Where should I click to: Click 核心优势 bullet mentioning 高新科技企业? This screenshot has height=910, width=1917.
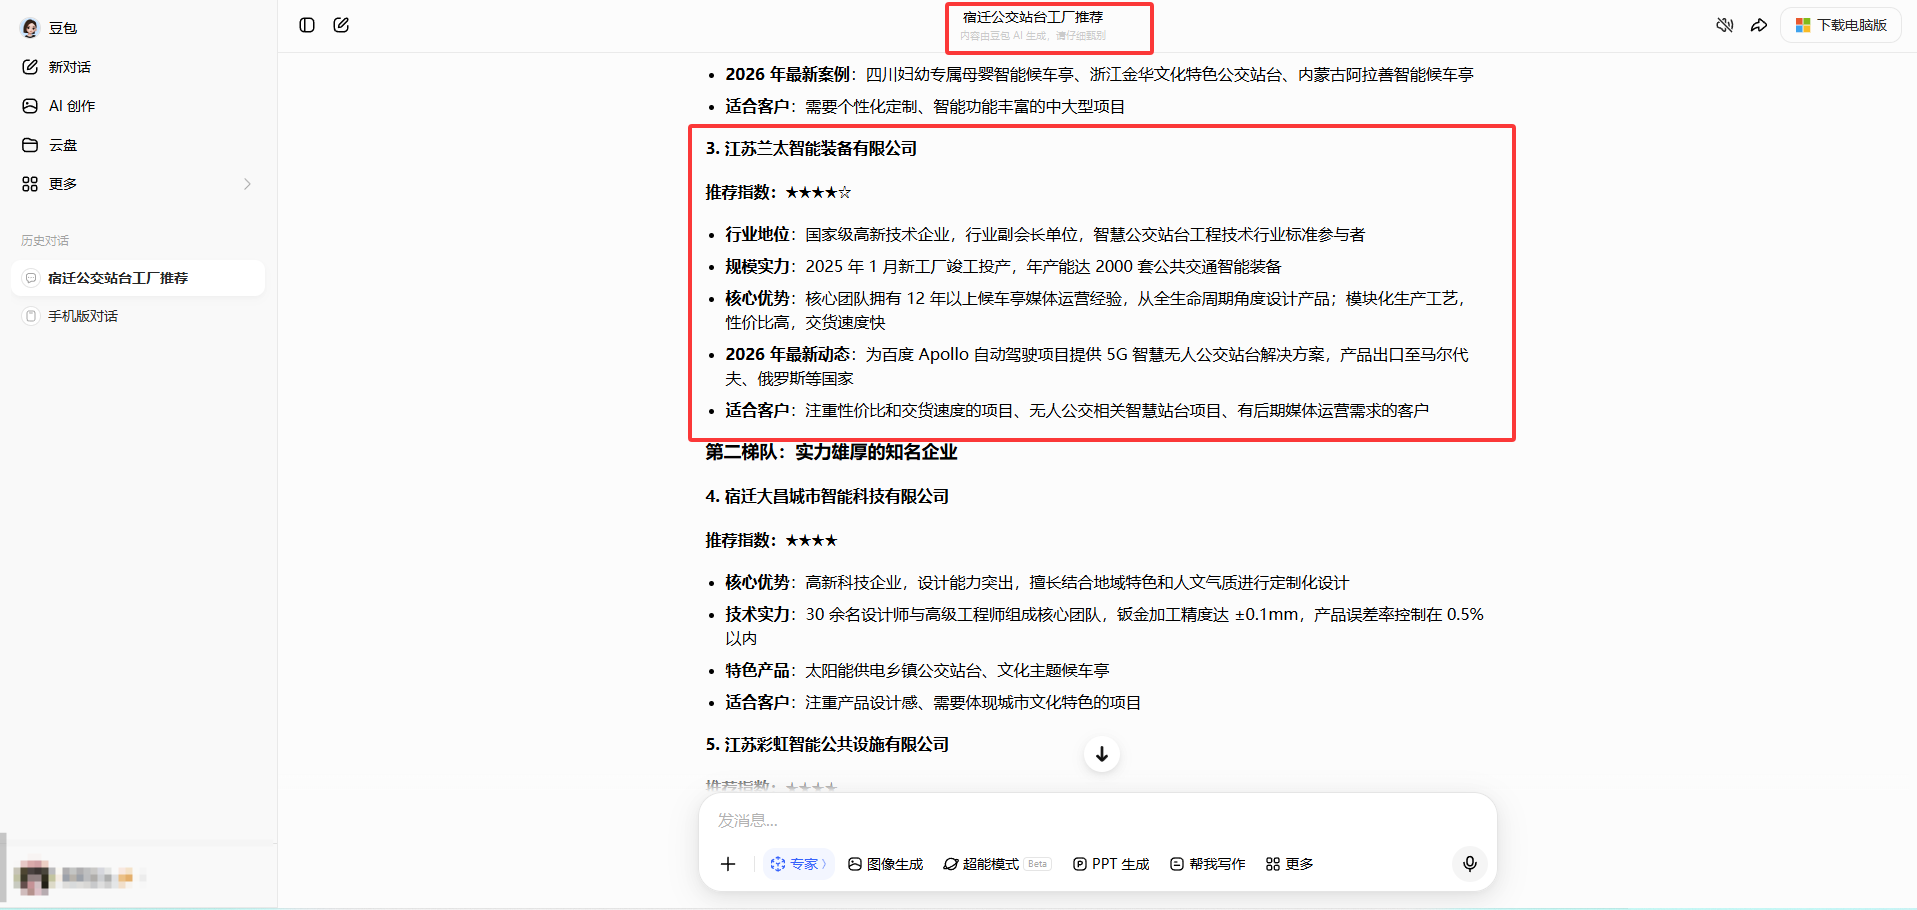(1037, 583)
